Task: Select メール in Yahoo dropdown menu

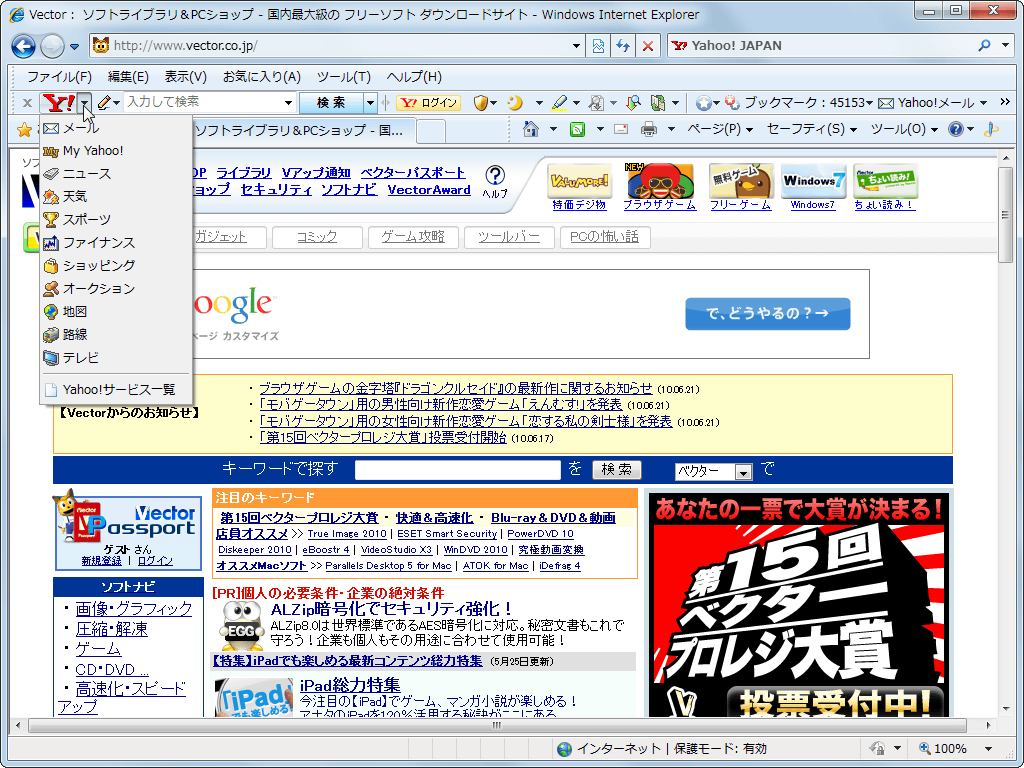Action: click(116, 128)
